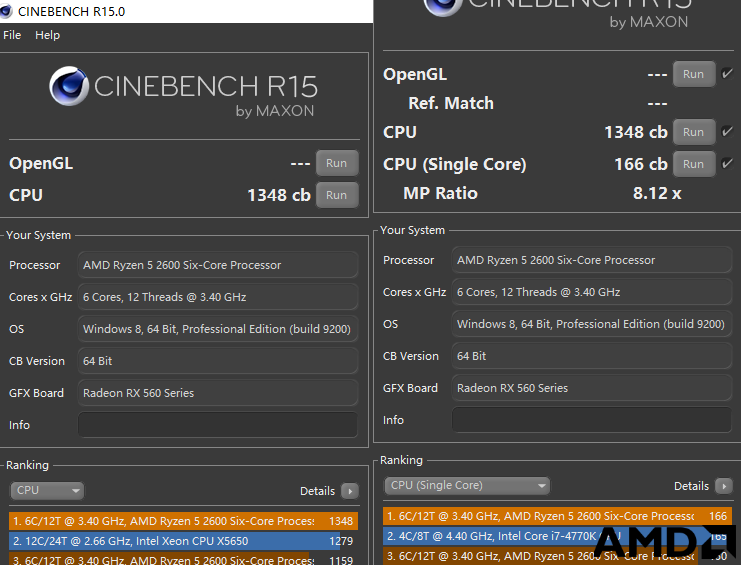Open the Help menu
This screenshot has width=741, height=565.
click(x=47, y=35)
